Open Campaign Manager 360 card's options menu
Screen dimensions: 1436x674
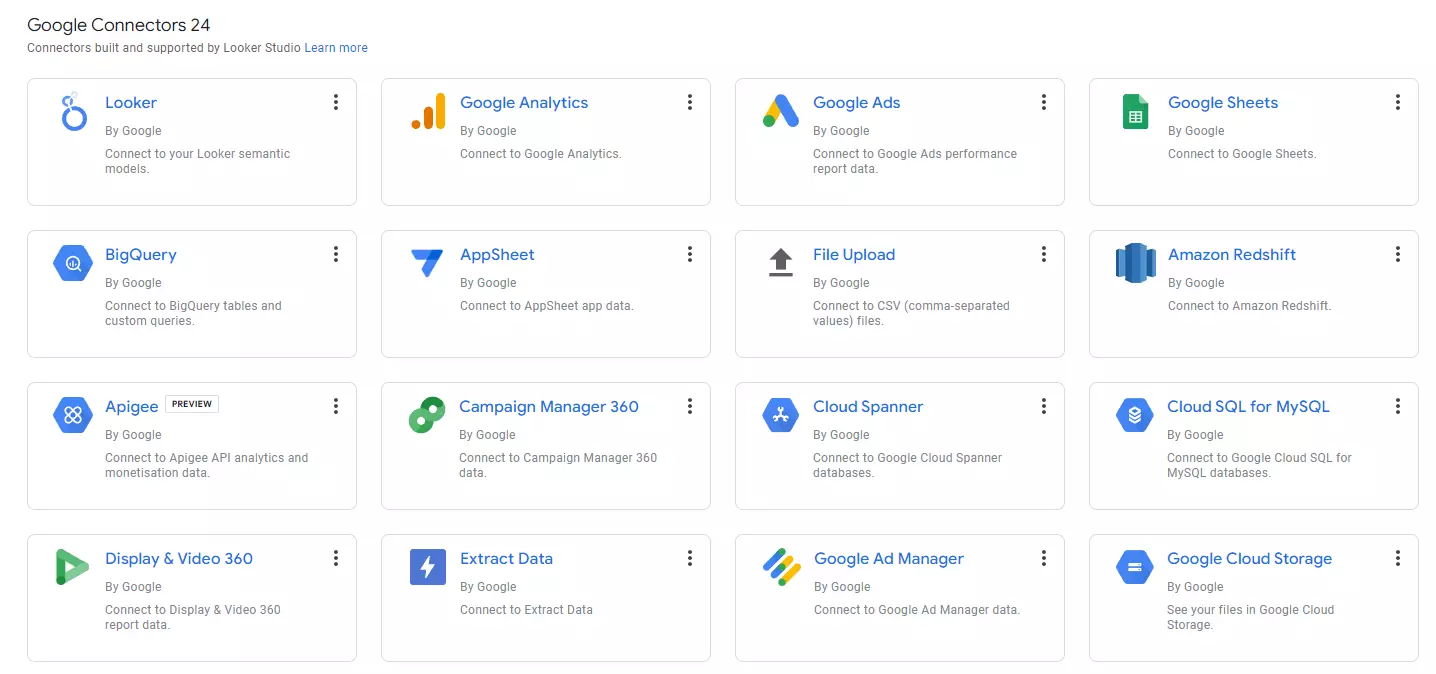pos(690,406)
